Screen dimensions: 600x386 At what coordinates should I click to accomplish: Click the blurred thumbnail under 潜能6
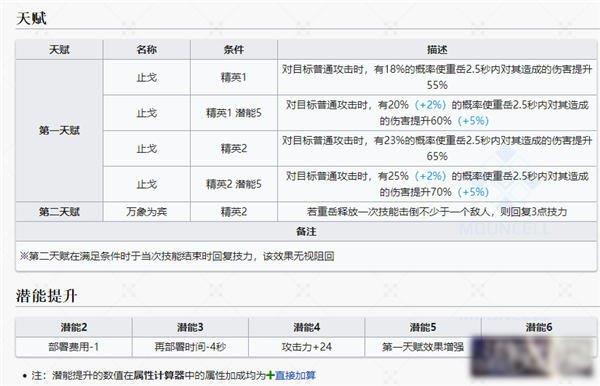pyautogui.click(x=533, y=356)
